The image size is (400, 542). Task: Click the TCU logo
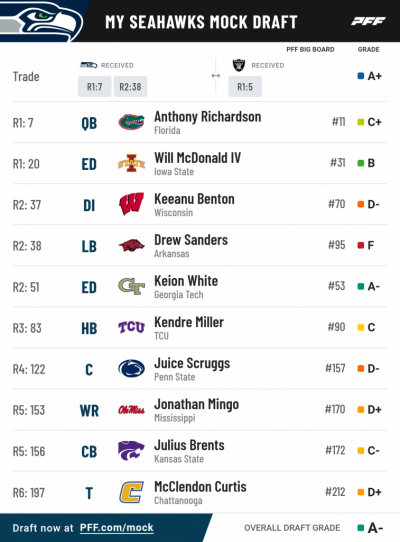(x=131, y=327)
